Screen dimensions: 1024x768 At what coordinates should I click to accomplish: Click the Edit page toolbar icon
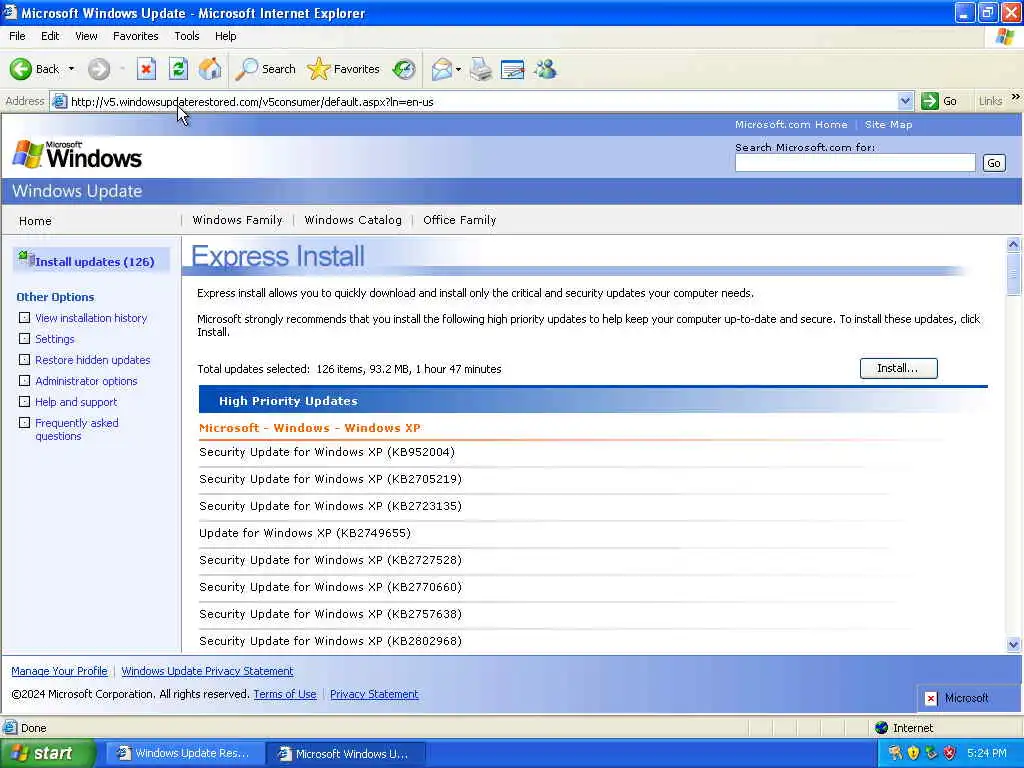pos(513,69)
